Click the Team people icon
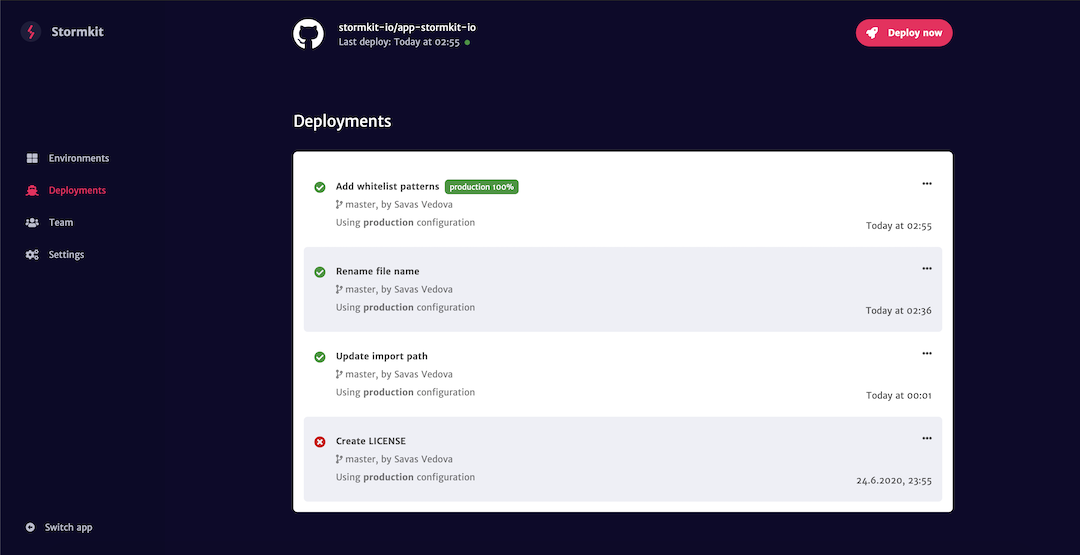The image size is (1080, 555). pyautogui.click(x=32, y=222)
